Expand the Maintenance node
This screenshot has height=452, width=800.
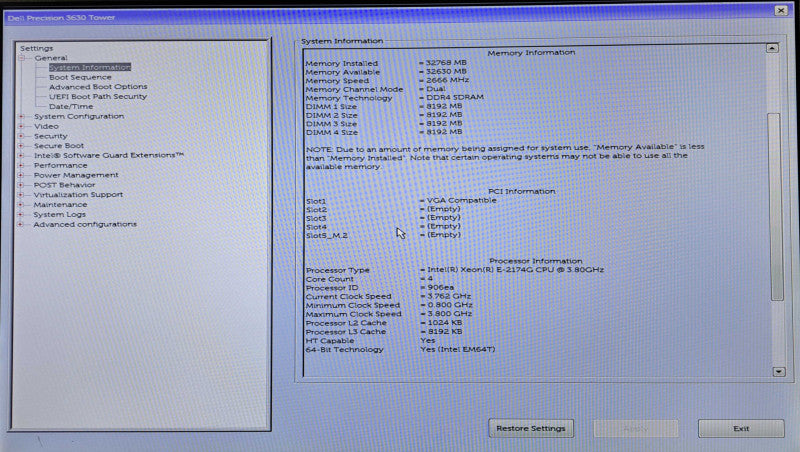tap(21, 205)
